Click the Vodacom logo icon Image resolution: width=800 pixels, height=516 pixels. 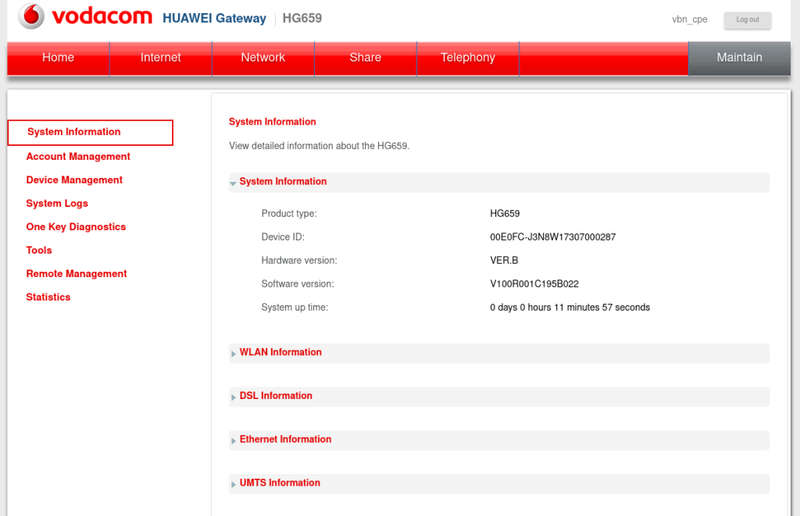coord(31,16)
